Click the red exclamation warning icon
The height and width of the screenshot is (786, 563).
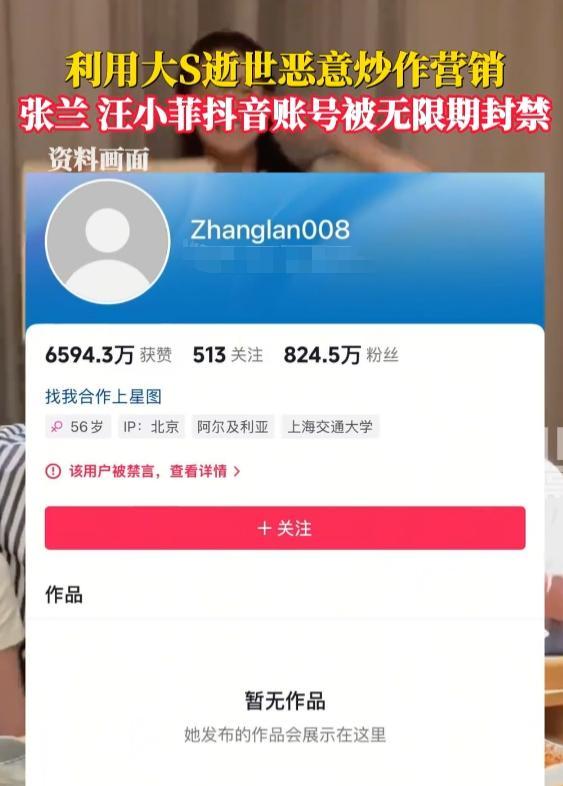point(53,471)
